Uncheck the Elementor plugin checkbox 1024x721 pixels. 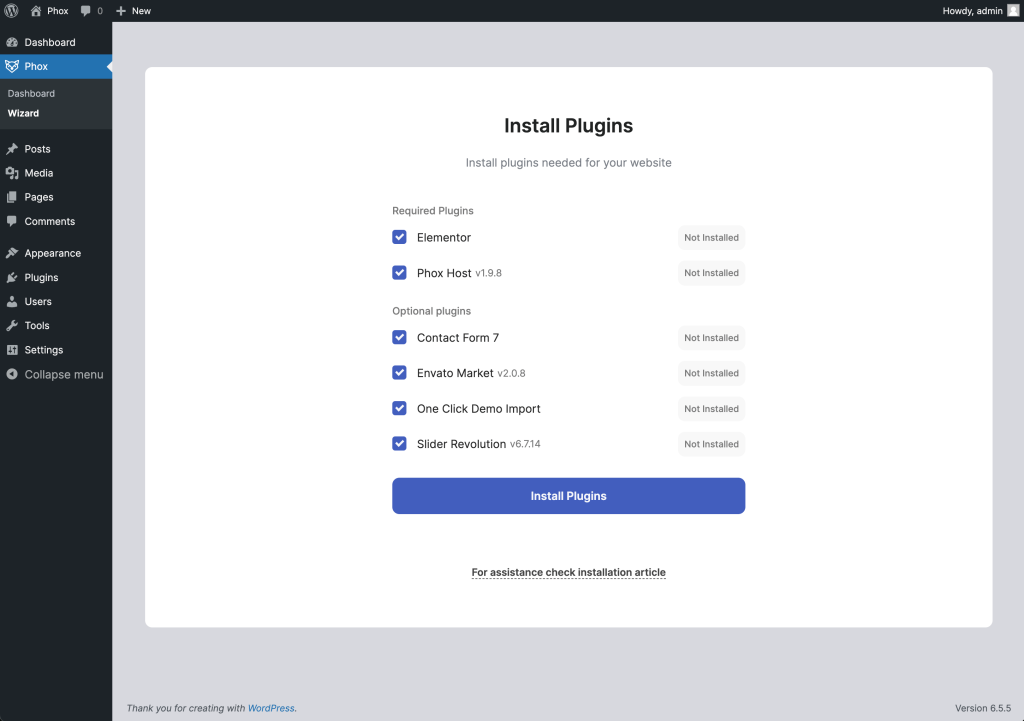point(399,237)
